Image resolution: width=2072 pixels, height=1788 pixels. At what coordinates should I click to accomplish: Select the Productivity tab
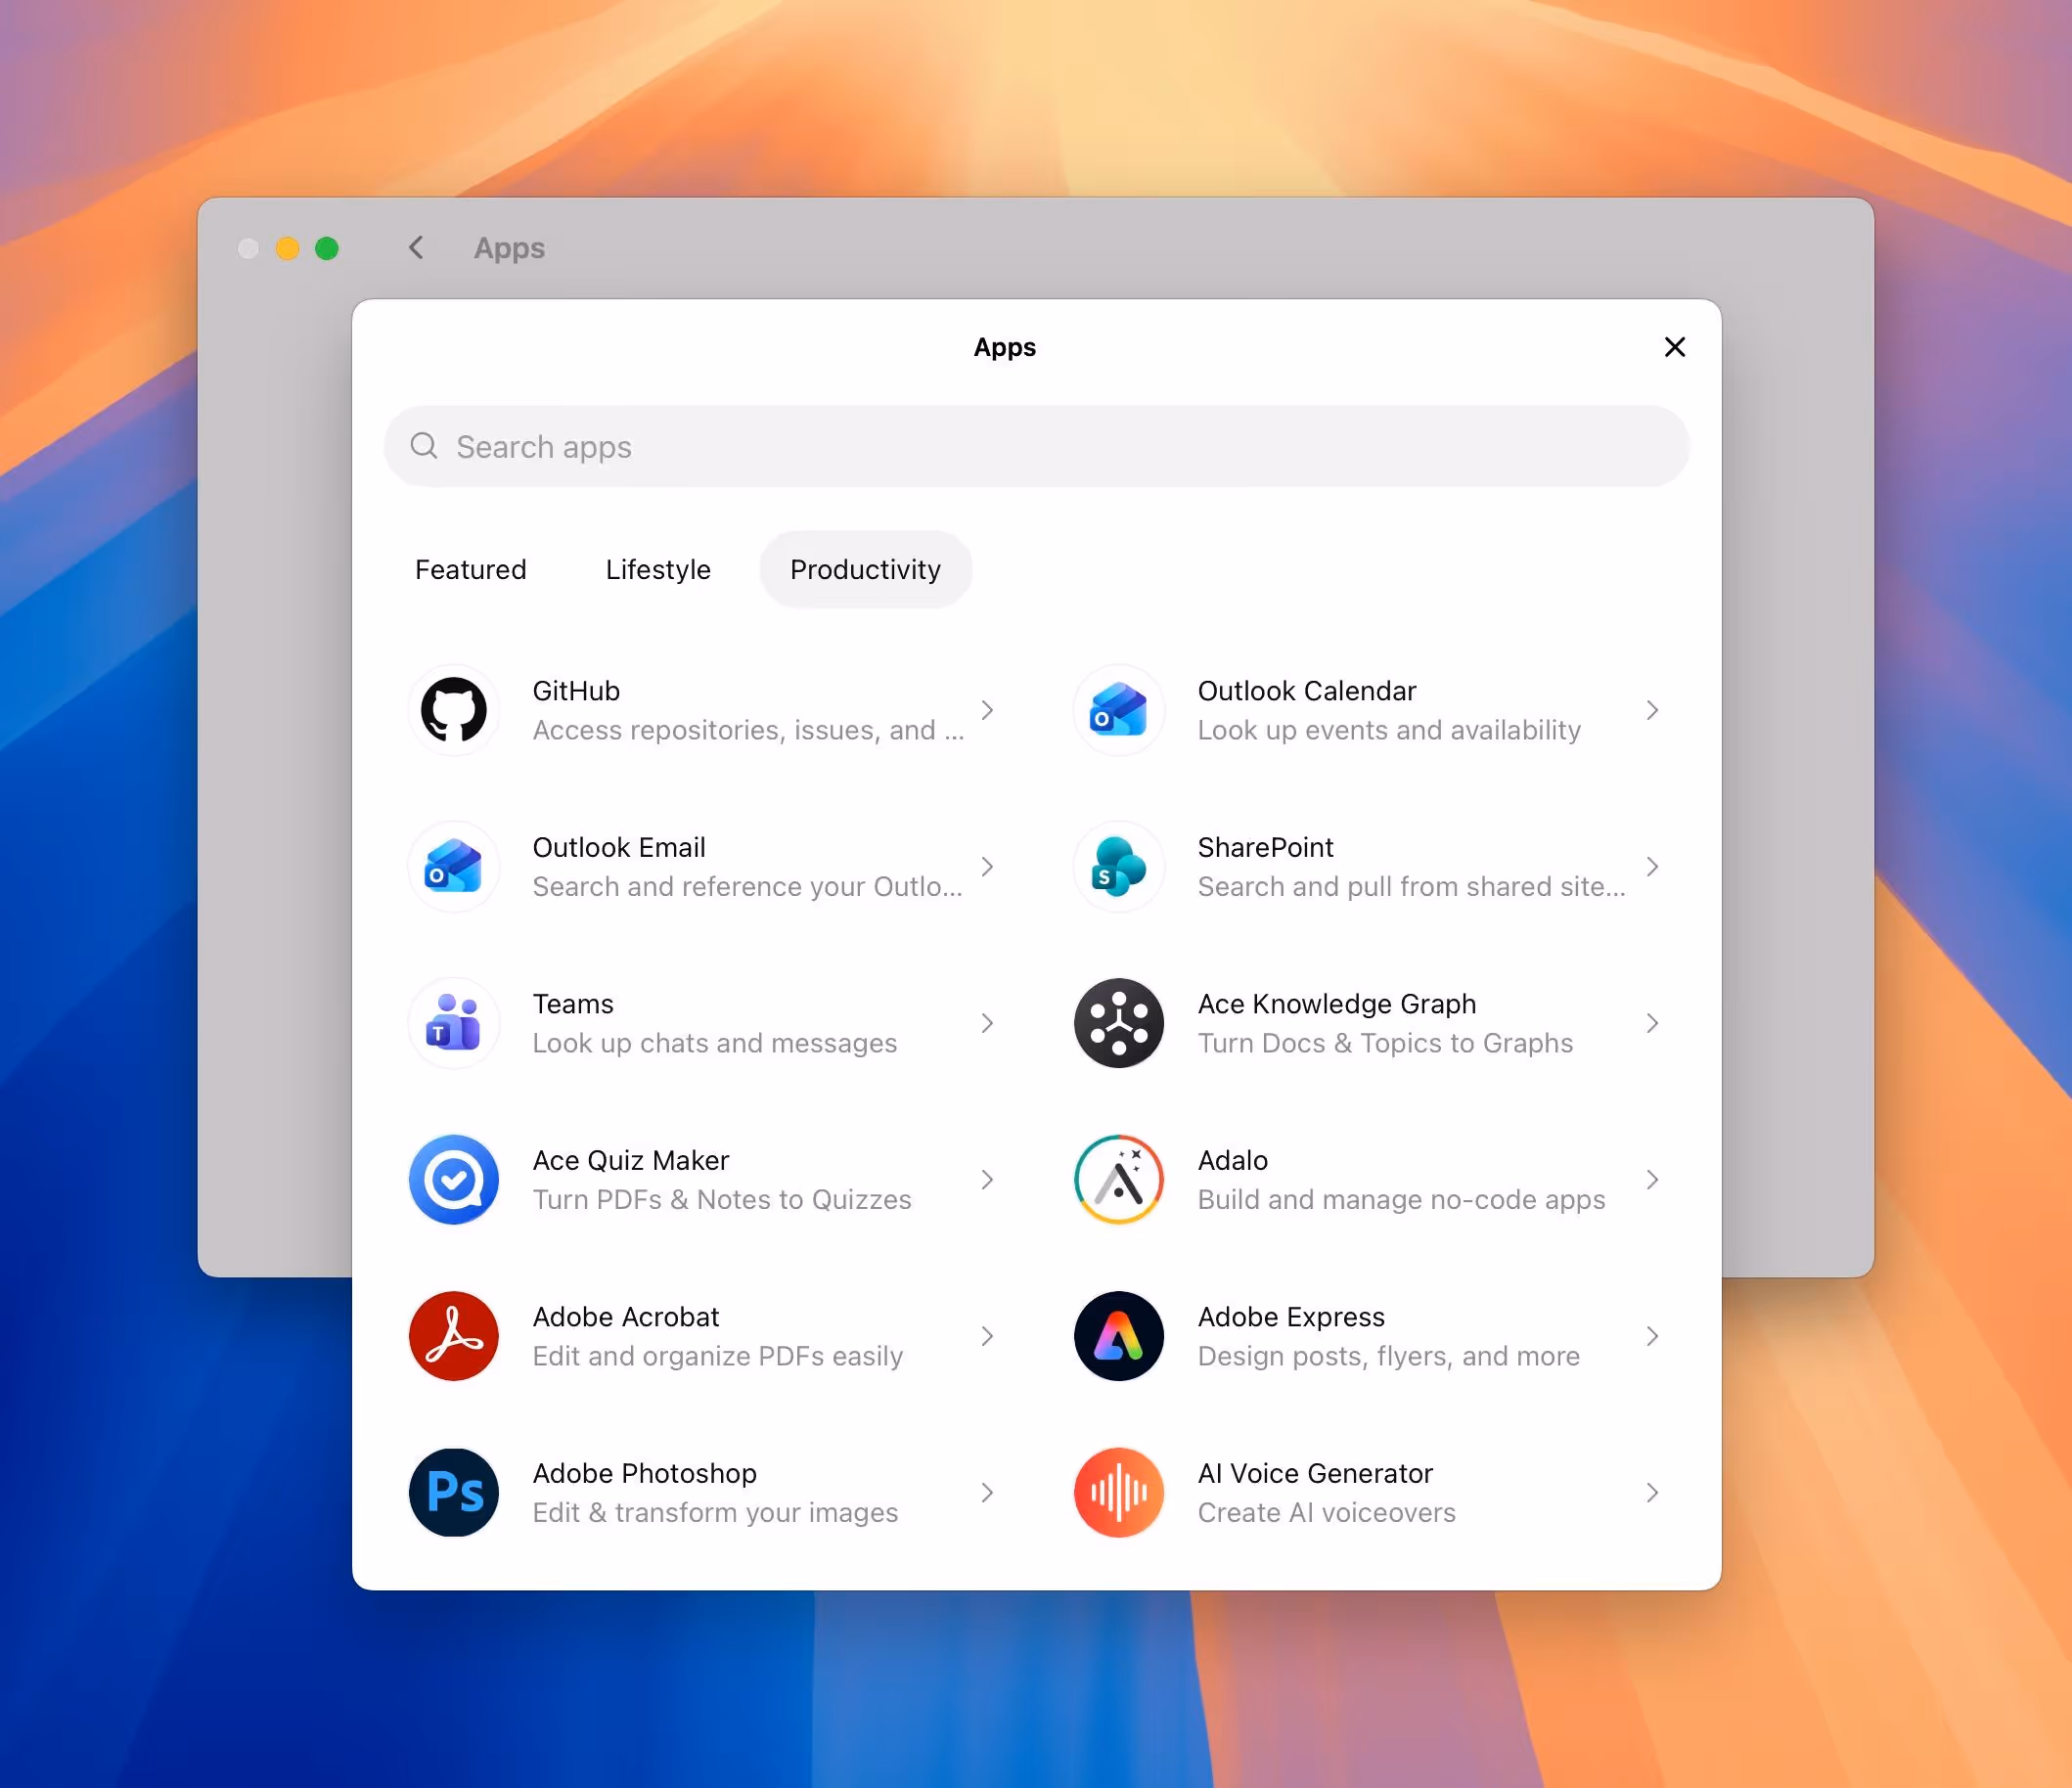coord(866,569)
